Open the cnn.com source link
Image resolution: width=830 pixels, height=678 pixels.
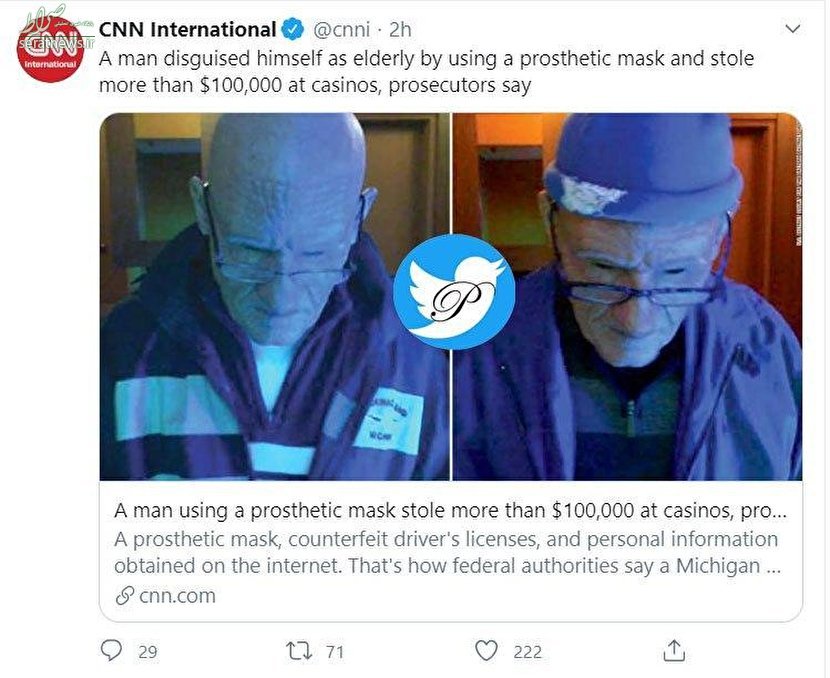tap(177, 596)
